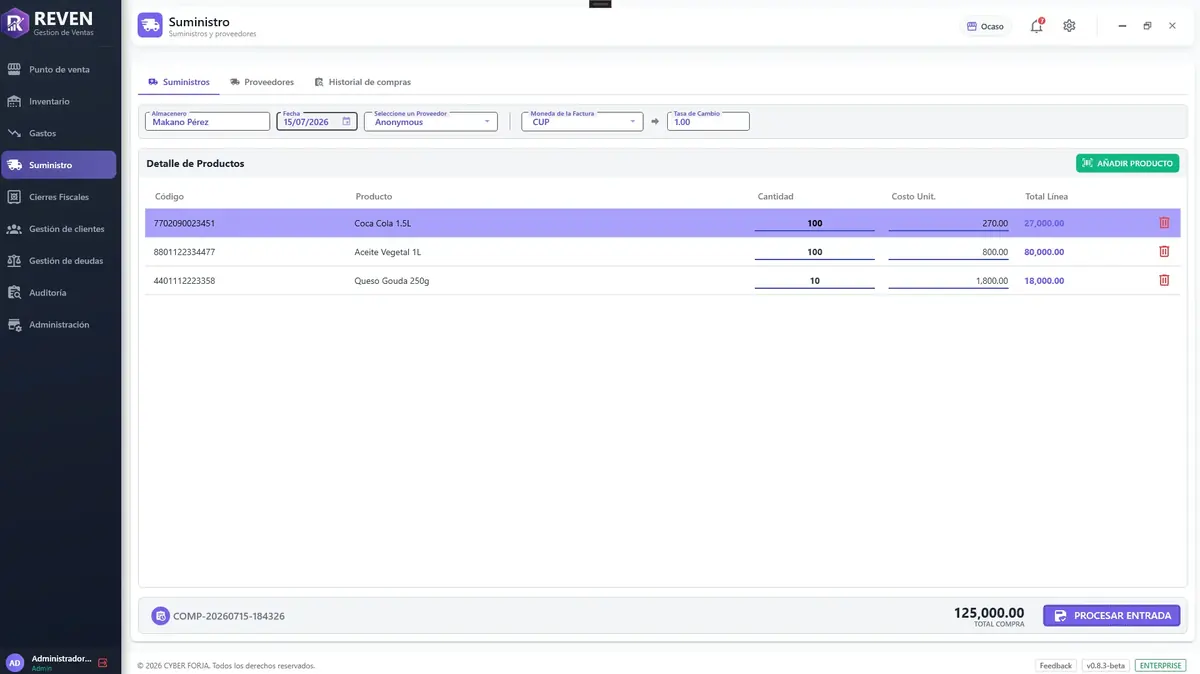The width and height of the screenshot is (1200, 674).
Task: Open the Fecha calendar picker icon
Action: tap(346, 121)
